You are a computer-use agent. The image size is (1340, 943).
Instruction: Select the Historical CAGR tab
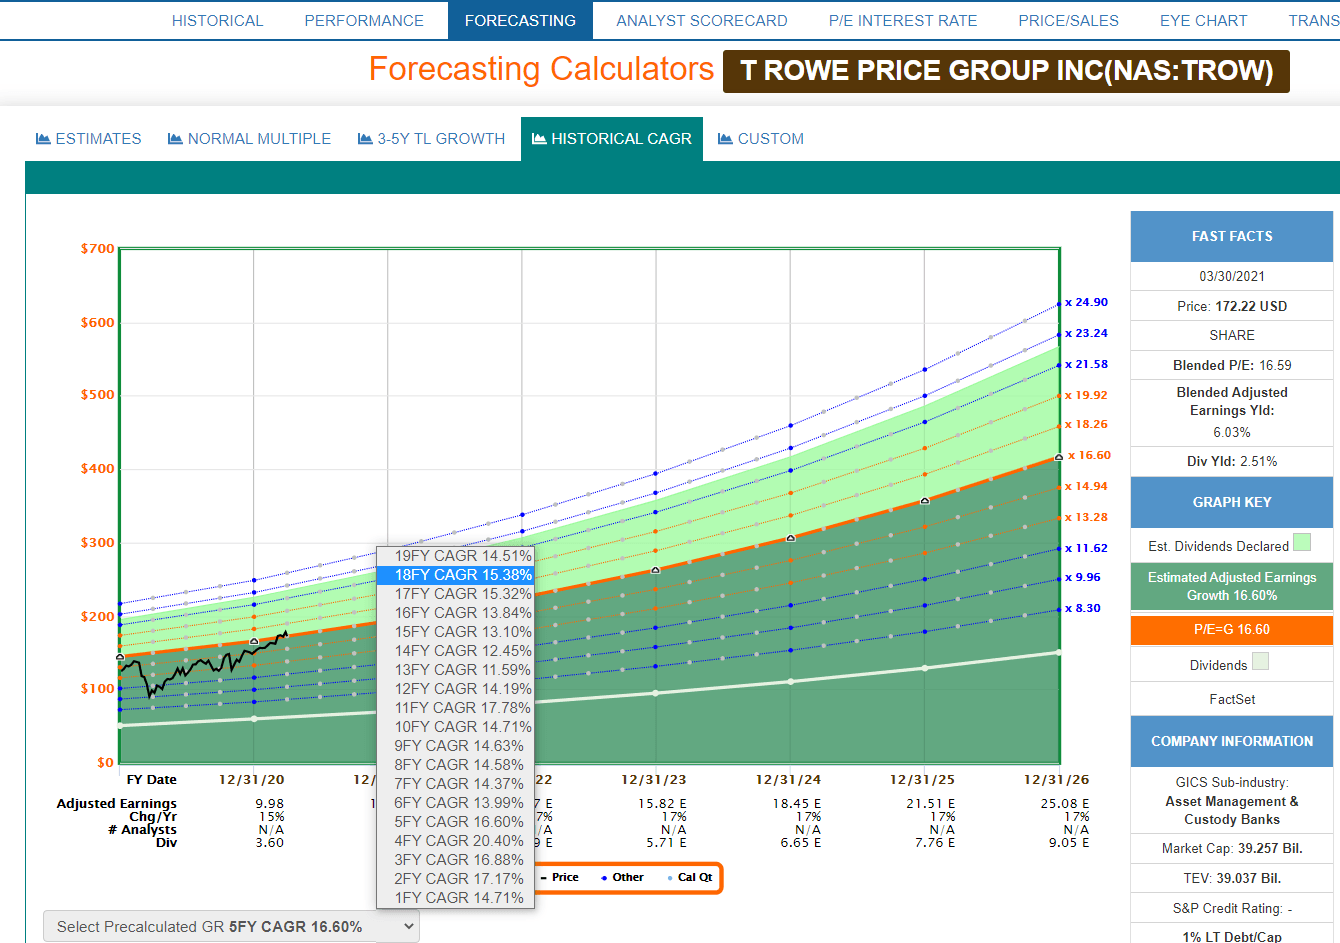click(612, 139)
